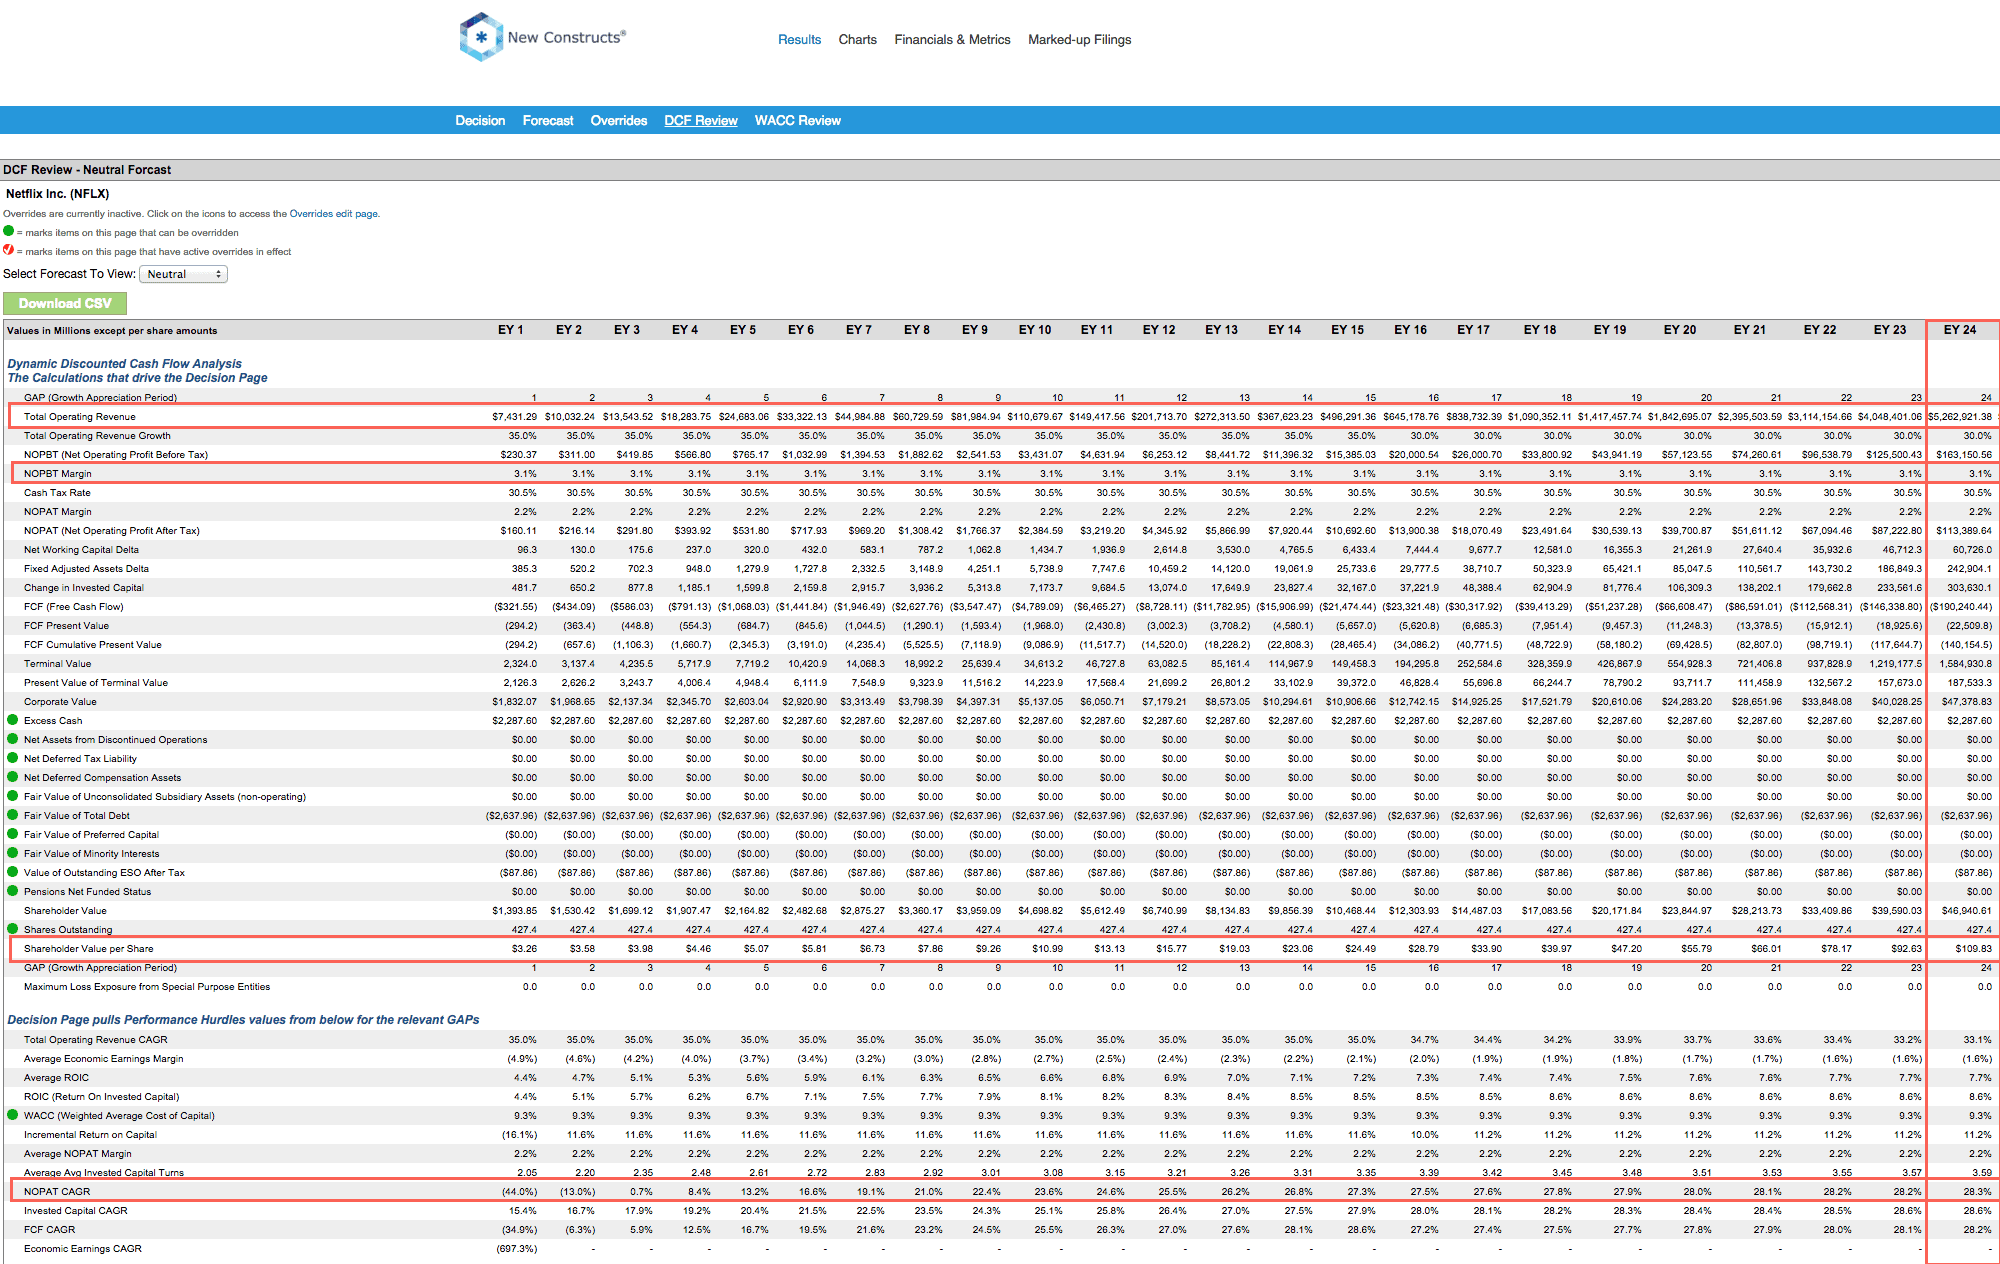Click the $3.26 share value in EY 1
The width and height of the screenshot is (2000, 1264).
click(524, 948)
